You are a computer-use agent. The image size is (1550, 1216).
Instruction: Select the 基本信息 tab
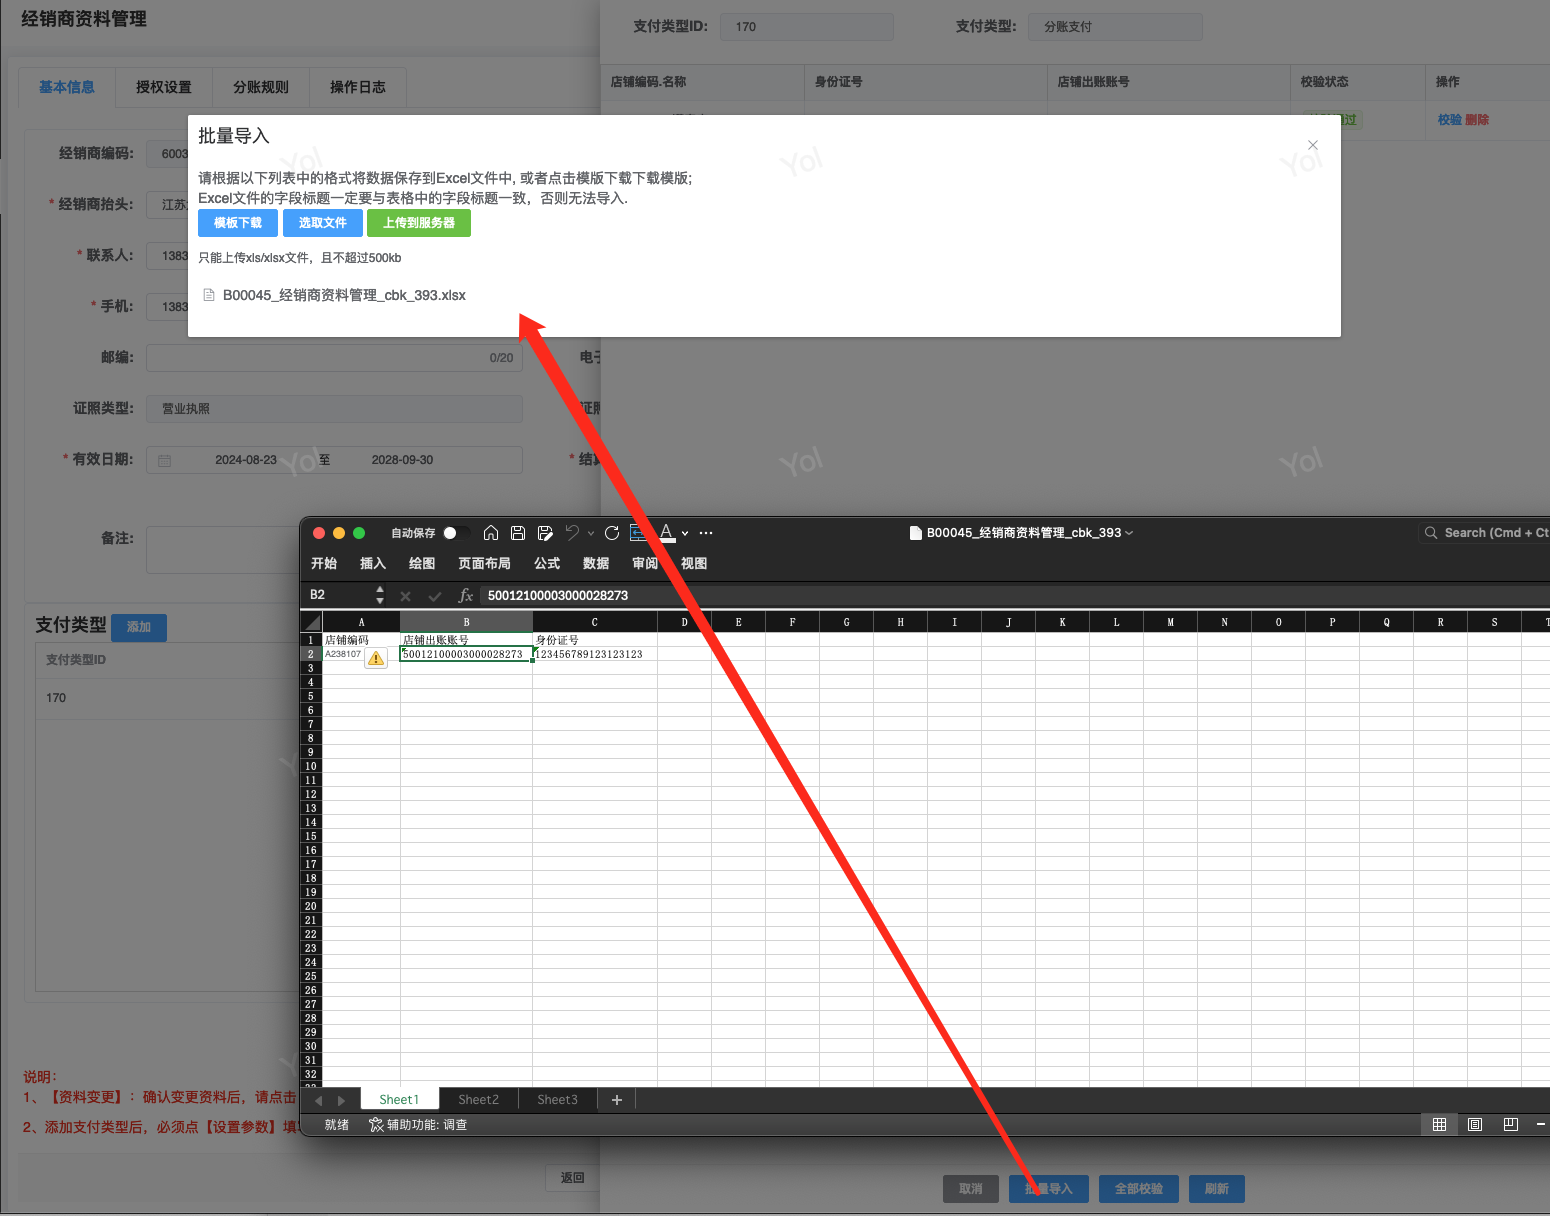[67, 87]
